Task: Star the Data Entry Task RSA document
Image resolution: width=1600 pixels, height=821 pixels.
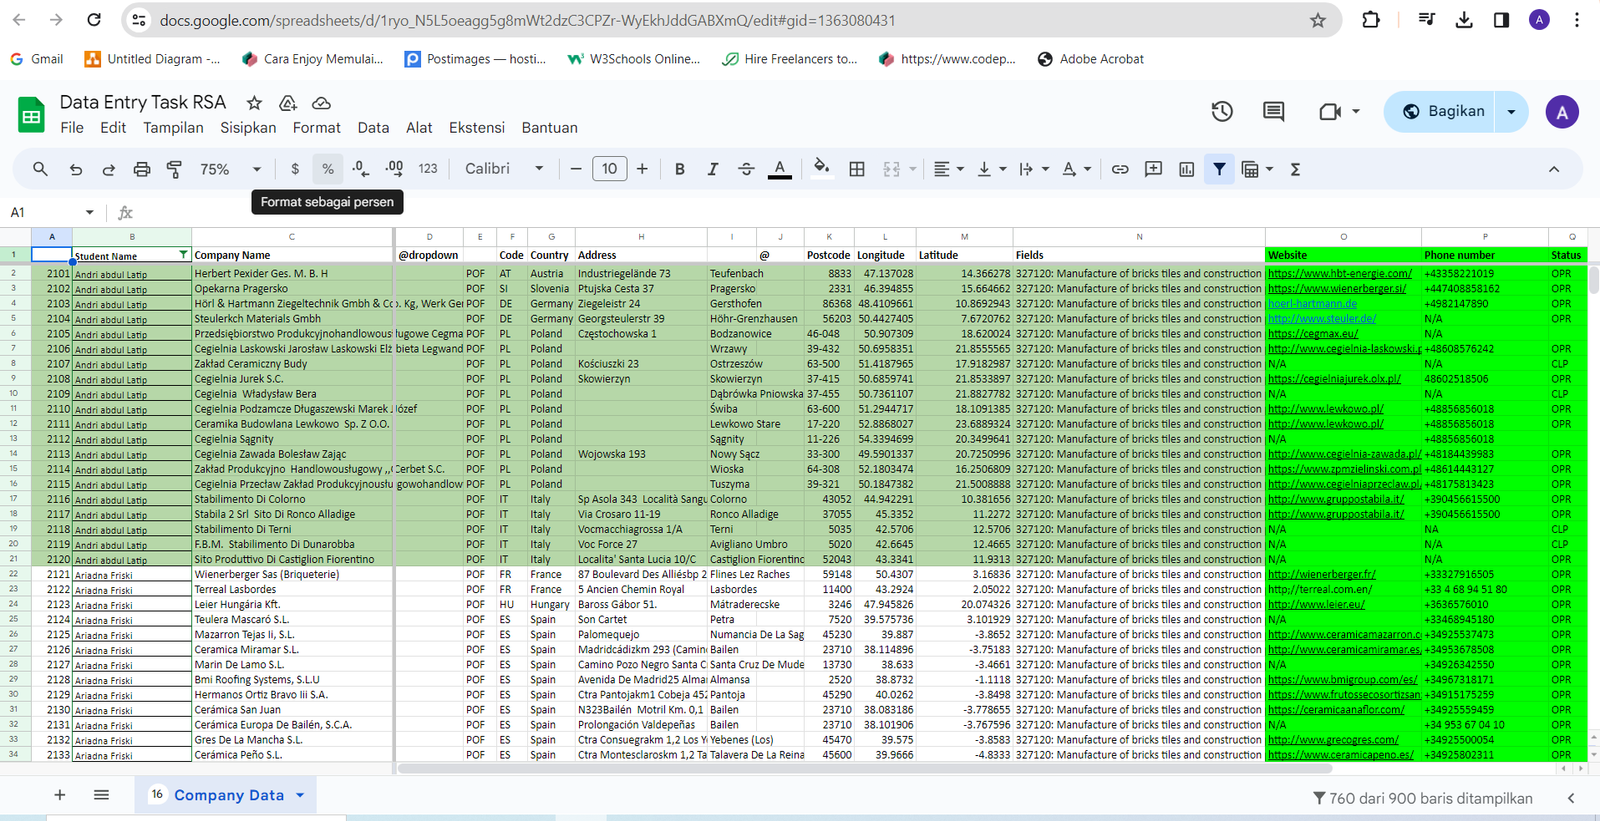Action: coord(254,103)
